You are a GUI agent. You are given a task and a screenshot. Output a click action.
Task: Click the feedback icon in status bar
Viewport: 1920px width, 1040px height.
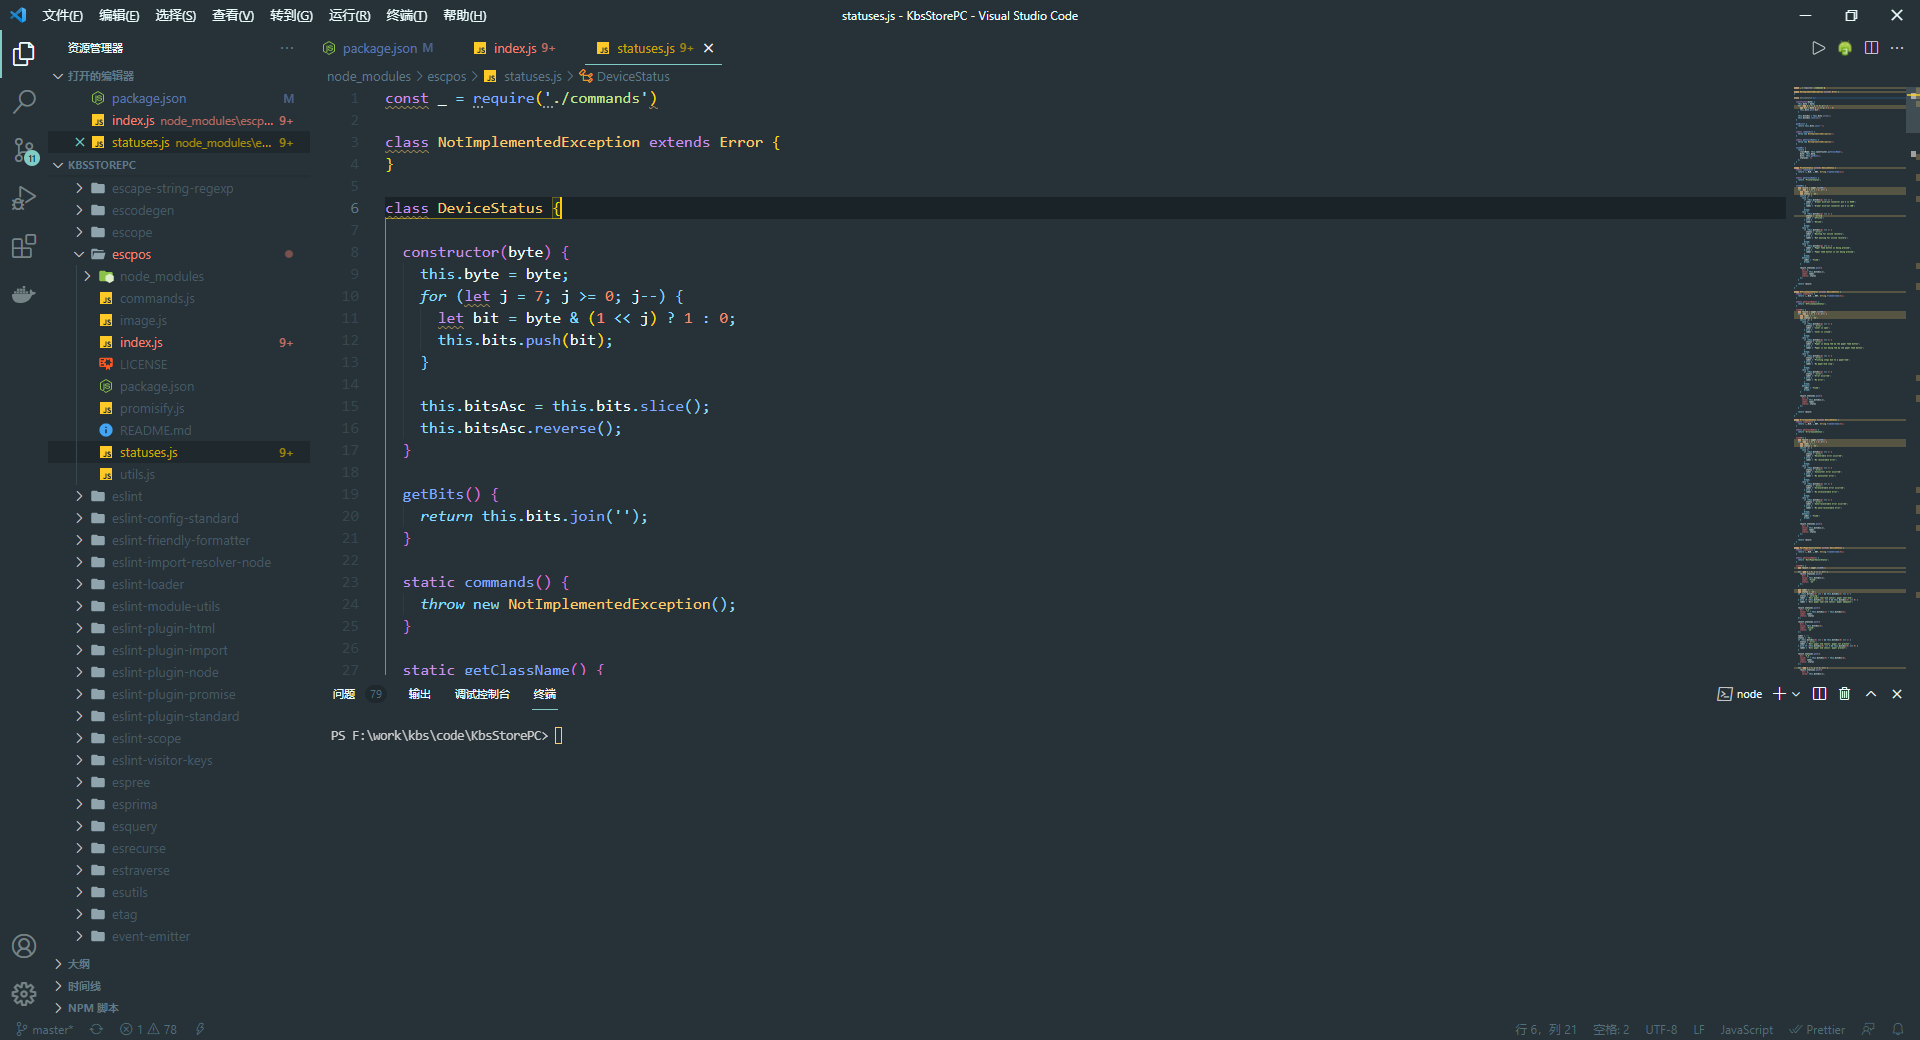click(1868, 1029)
